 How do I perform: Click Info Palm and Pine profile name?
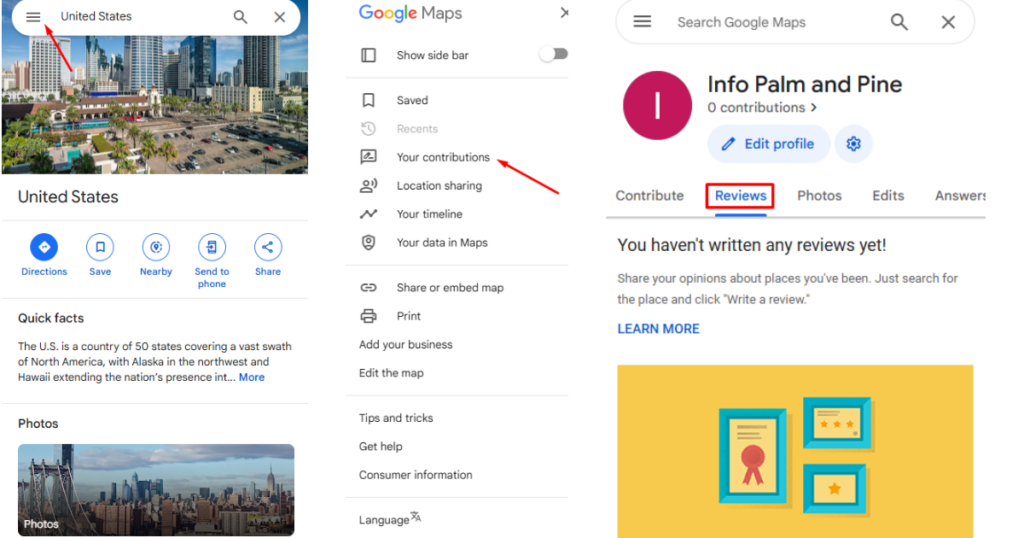point(805,84)
